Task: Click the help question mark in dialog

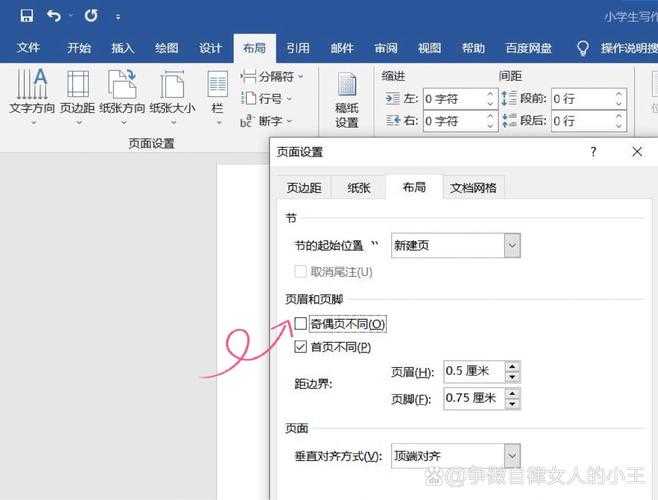Action: click(x=593, y=152)
